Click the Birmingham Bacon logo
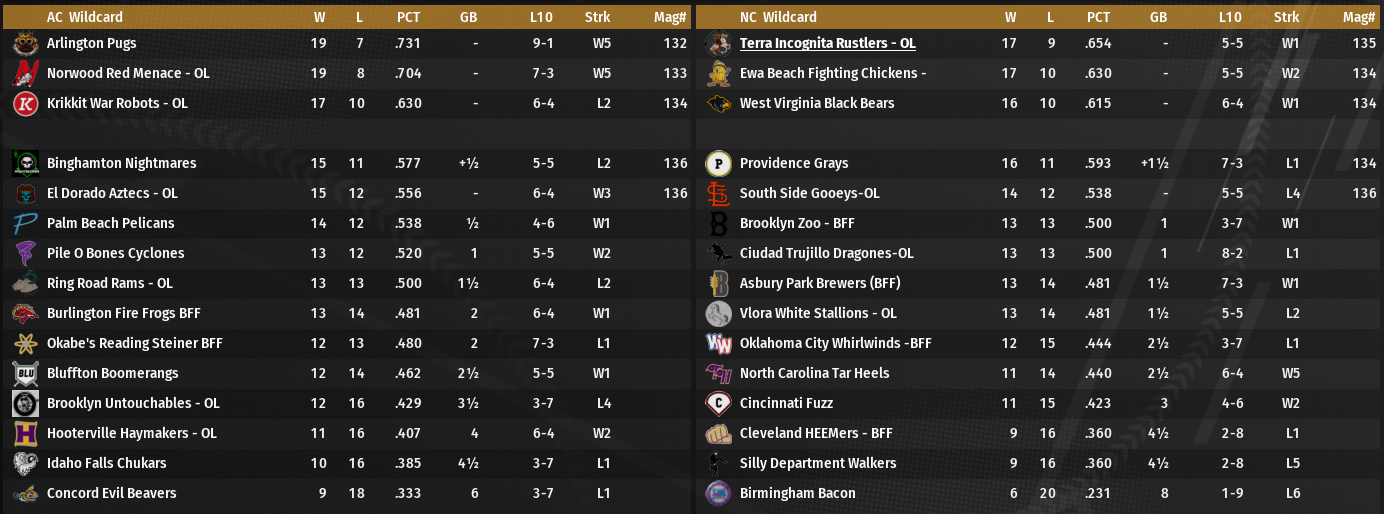Screen dimensions: 1384x514 click(x=718, y=494)
